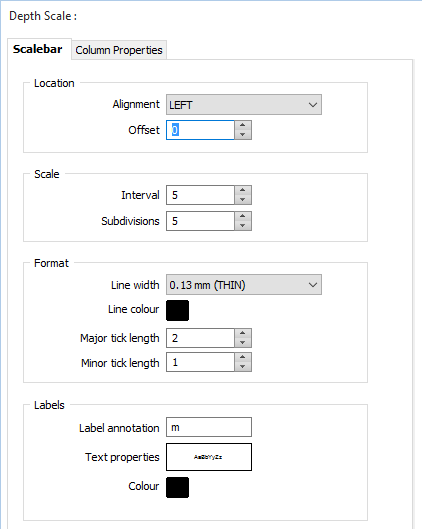Open the Labels Colour swatch
The width and height of the screenshot is (424, 529).
(177, 487)
